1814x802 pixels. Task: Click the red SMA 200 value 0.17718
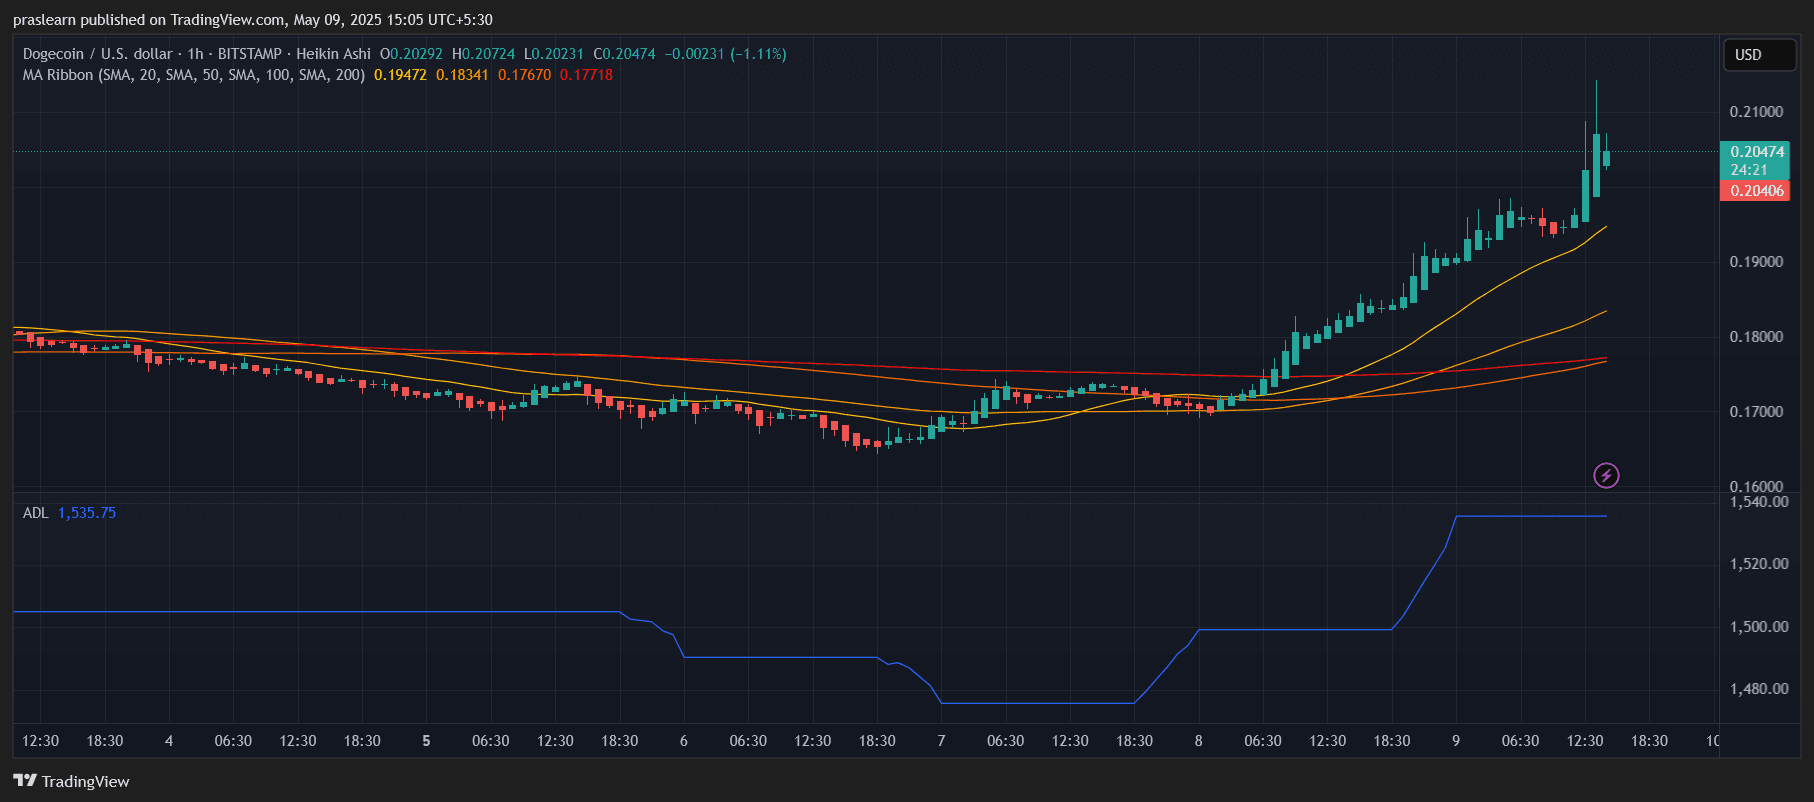[x=586, y=75]
